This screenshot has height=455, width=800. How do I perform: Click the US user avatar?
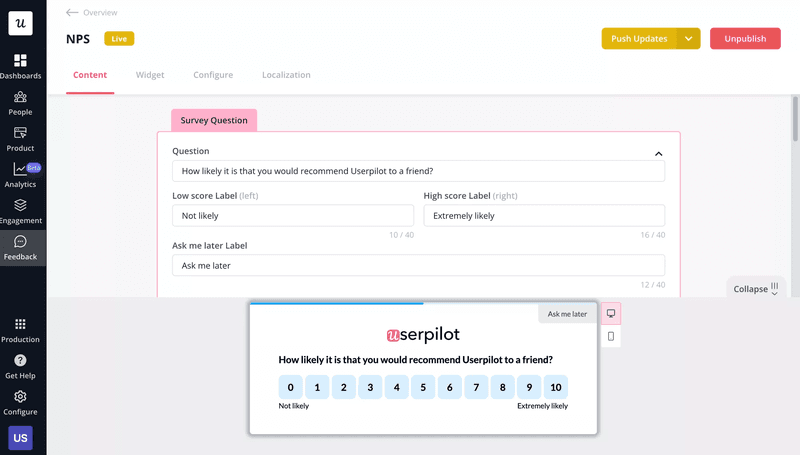[x=20, y=438]
